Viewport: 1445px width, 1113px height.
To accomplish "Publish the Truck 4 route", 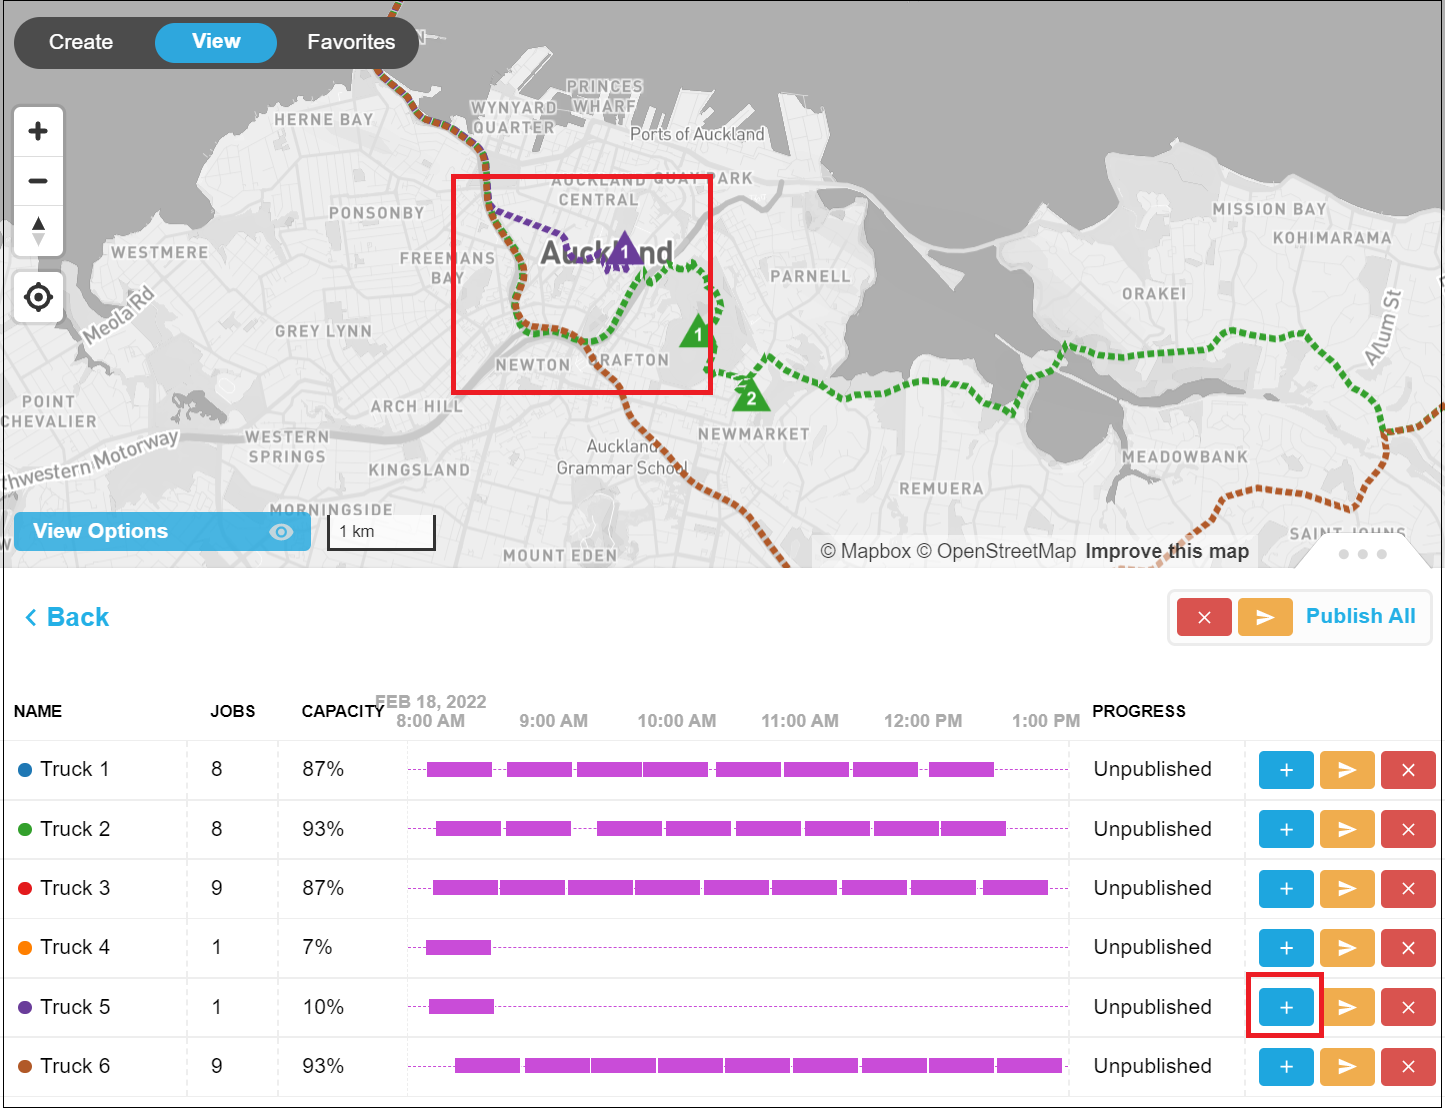I will pyautogui.click(x=1347, y=947).
